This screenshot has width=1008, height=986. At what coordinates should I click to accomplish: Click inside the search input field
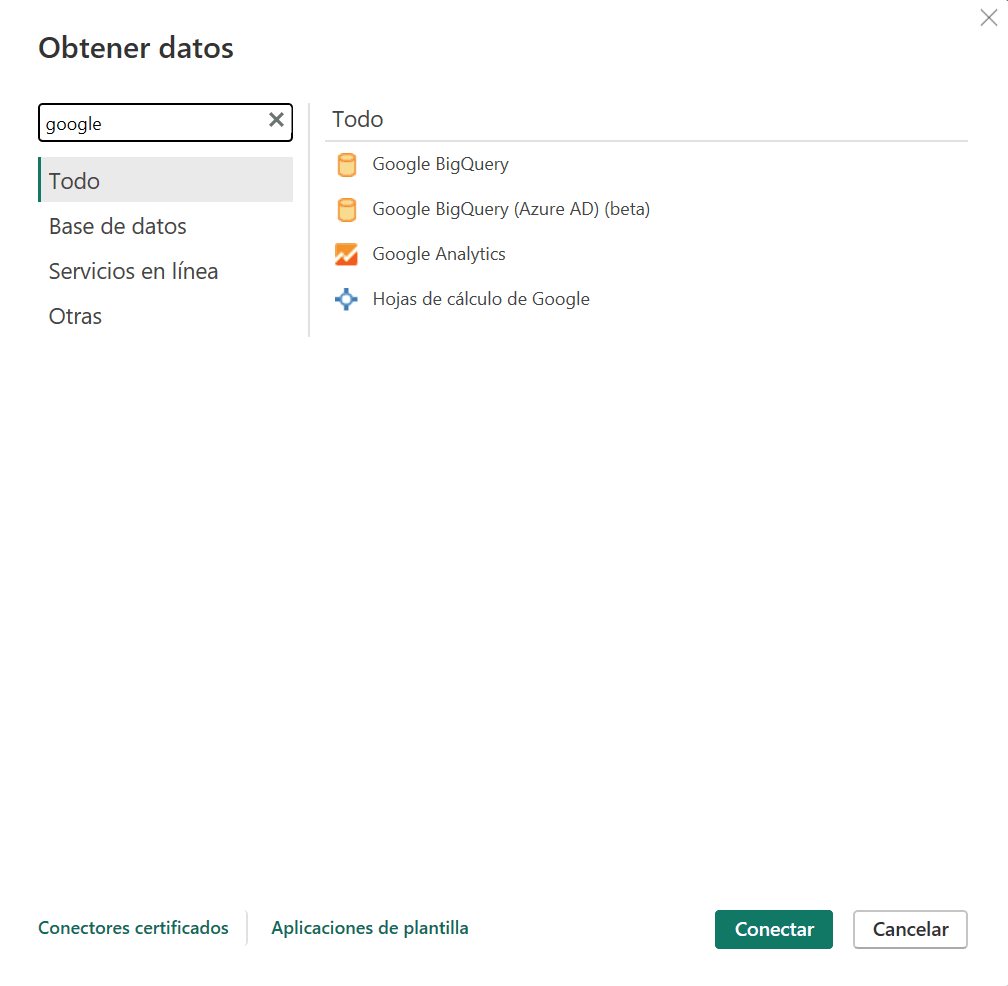pyautogui.click(x=150, y=122)
